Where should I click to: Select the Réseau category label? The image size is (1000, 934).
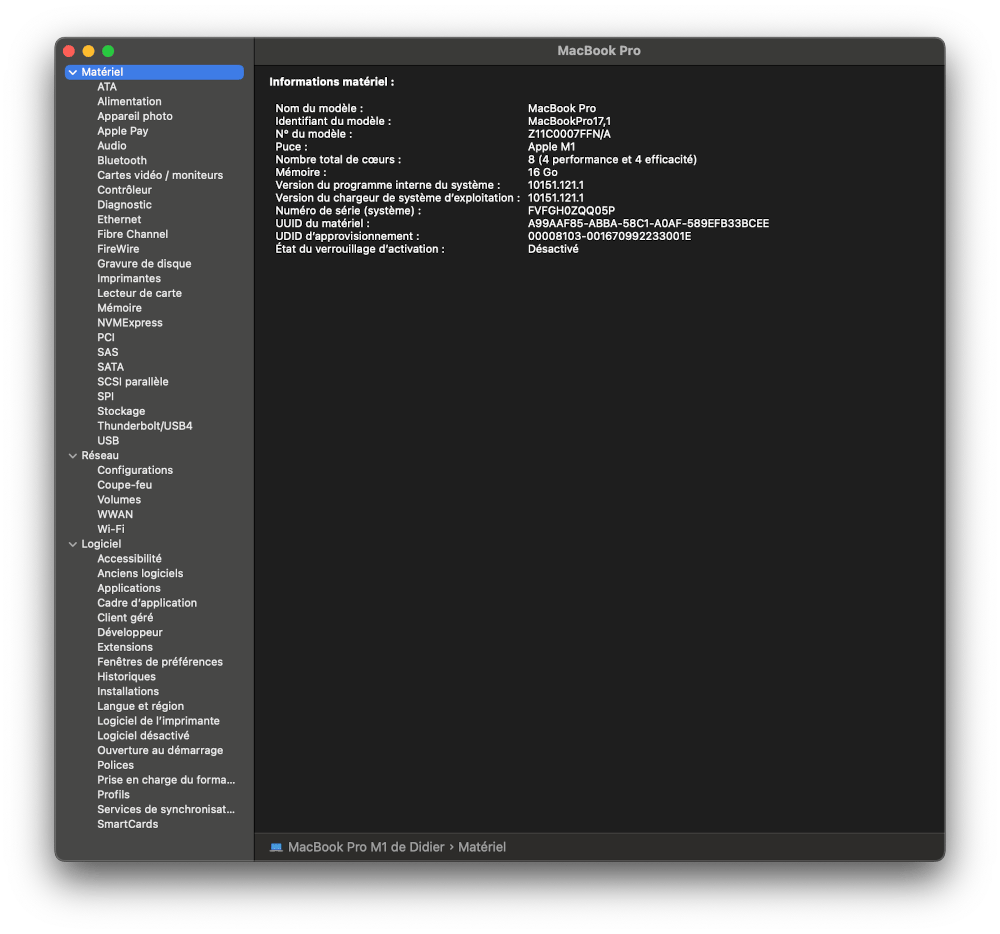pyautogui.click(x=99, y=456)
